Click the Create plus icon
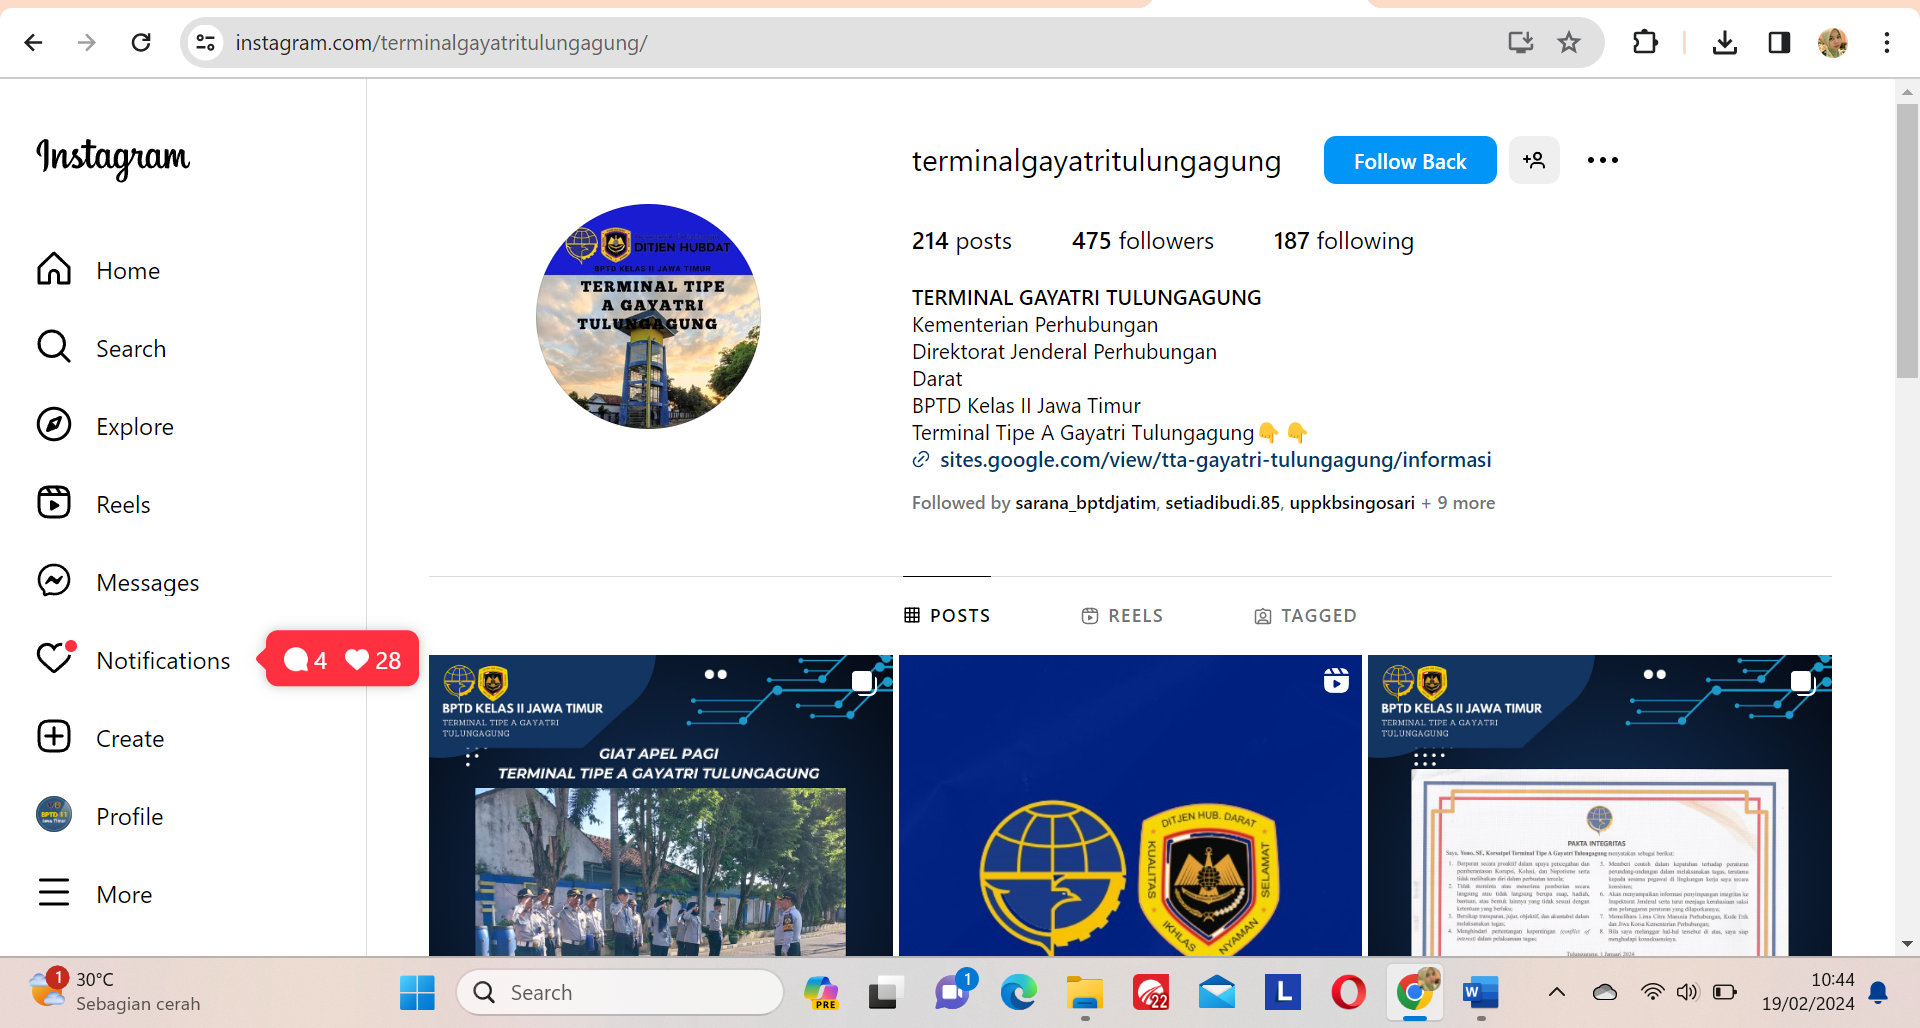 pos(54,737)
